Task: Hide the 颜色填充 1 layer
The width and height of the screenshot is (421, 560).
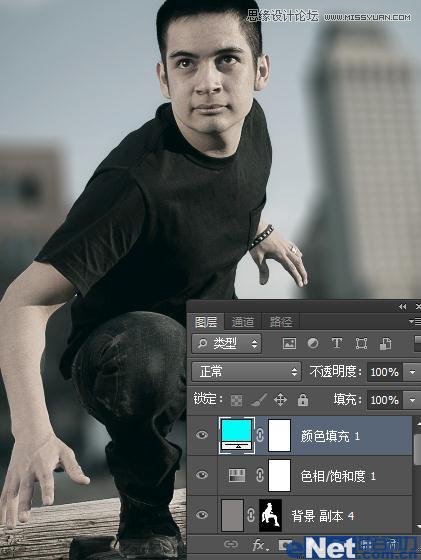Action: pyautogui.click(x=202, y=435)
